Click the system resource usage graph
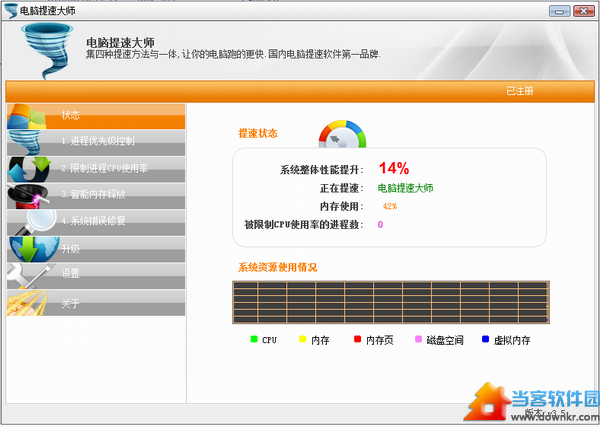Image resolution: width=600 pixels, height=427 pixels. pyautogui.click(x=391, y=302)
